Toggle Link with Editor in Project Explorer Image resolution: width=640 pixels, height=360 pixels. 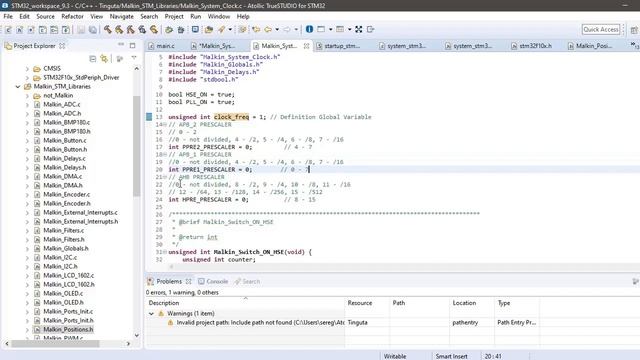coord(104,59)
